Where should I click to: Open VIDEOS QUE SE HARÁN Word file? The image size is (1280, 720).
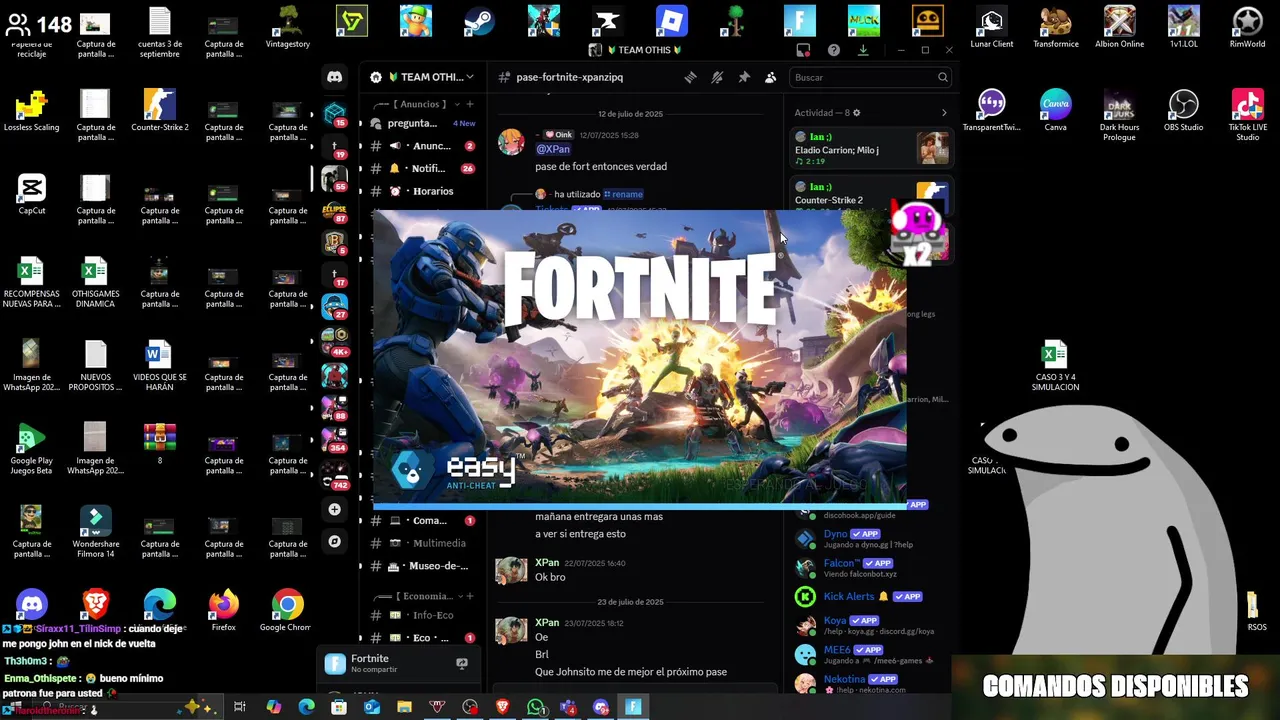click(x=160, y=364)
